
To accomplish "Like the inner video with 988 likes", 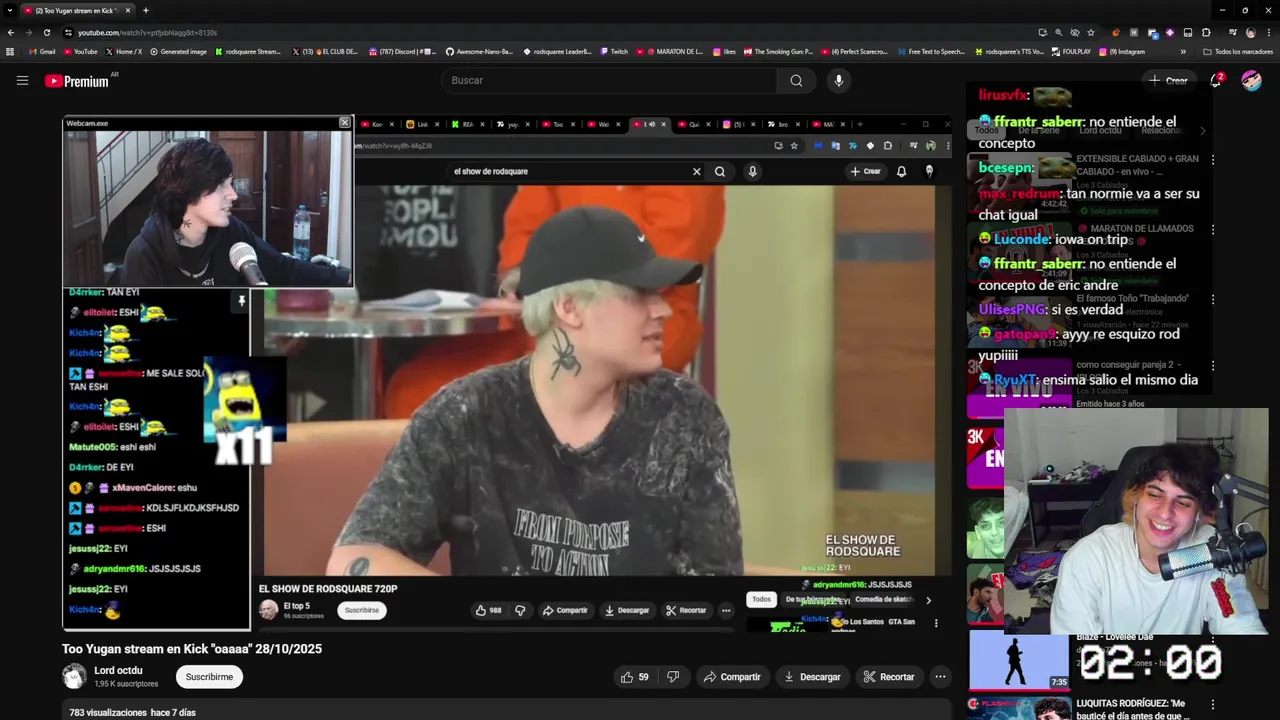I will coord(488,610).
